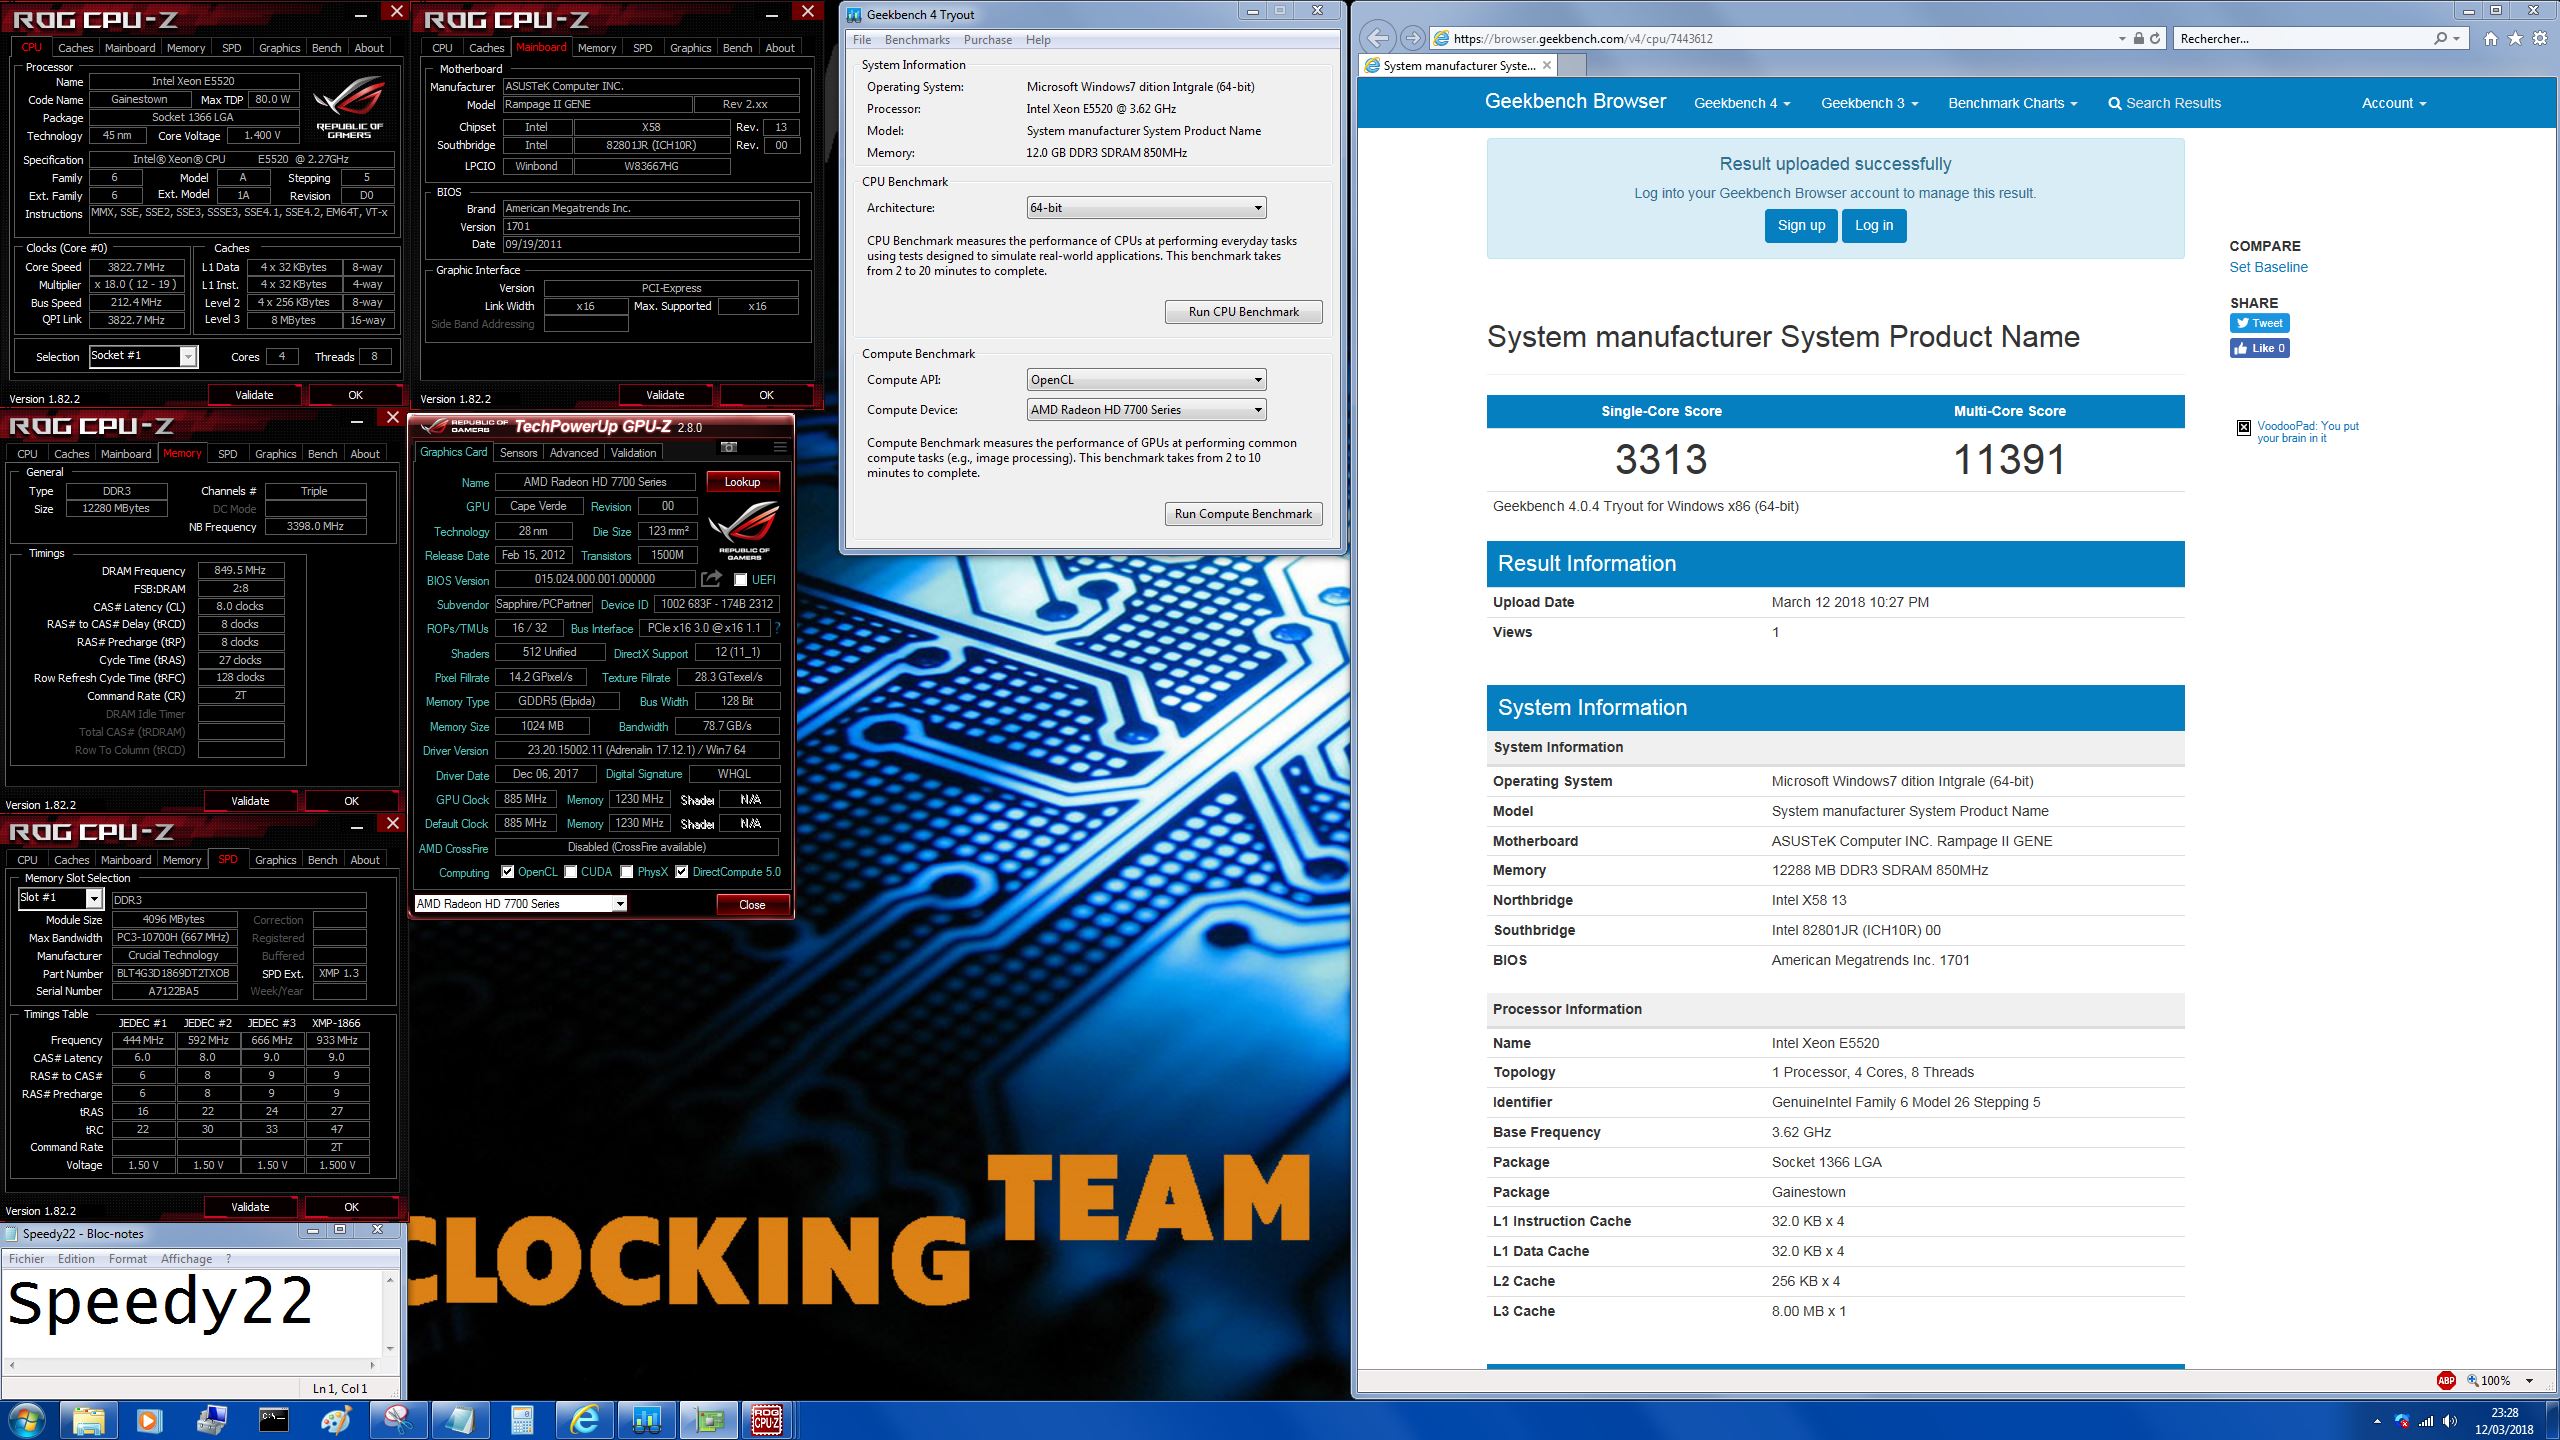The width and height of the screenshot is (2560, 1440).
Task: Click the Sign up button
Action: pos(1801,226)
